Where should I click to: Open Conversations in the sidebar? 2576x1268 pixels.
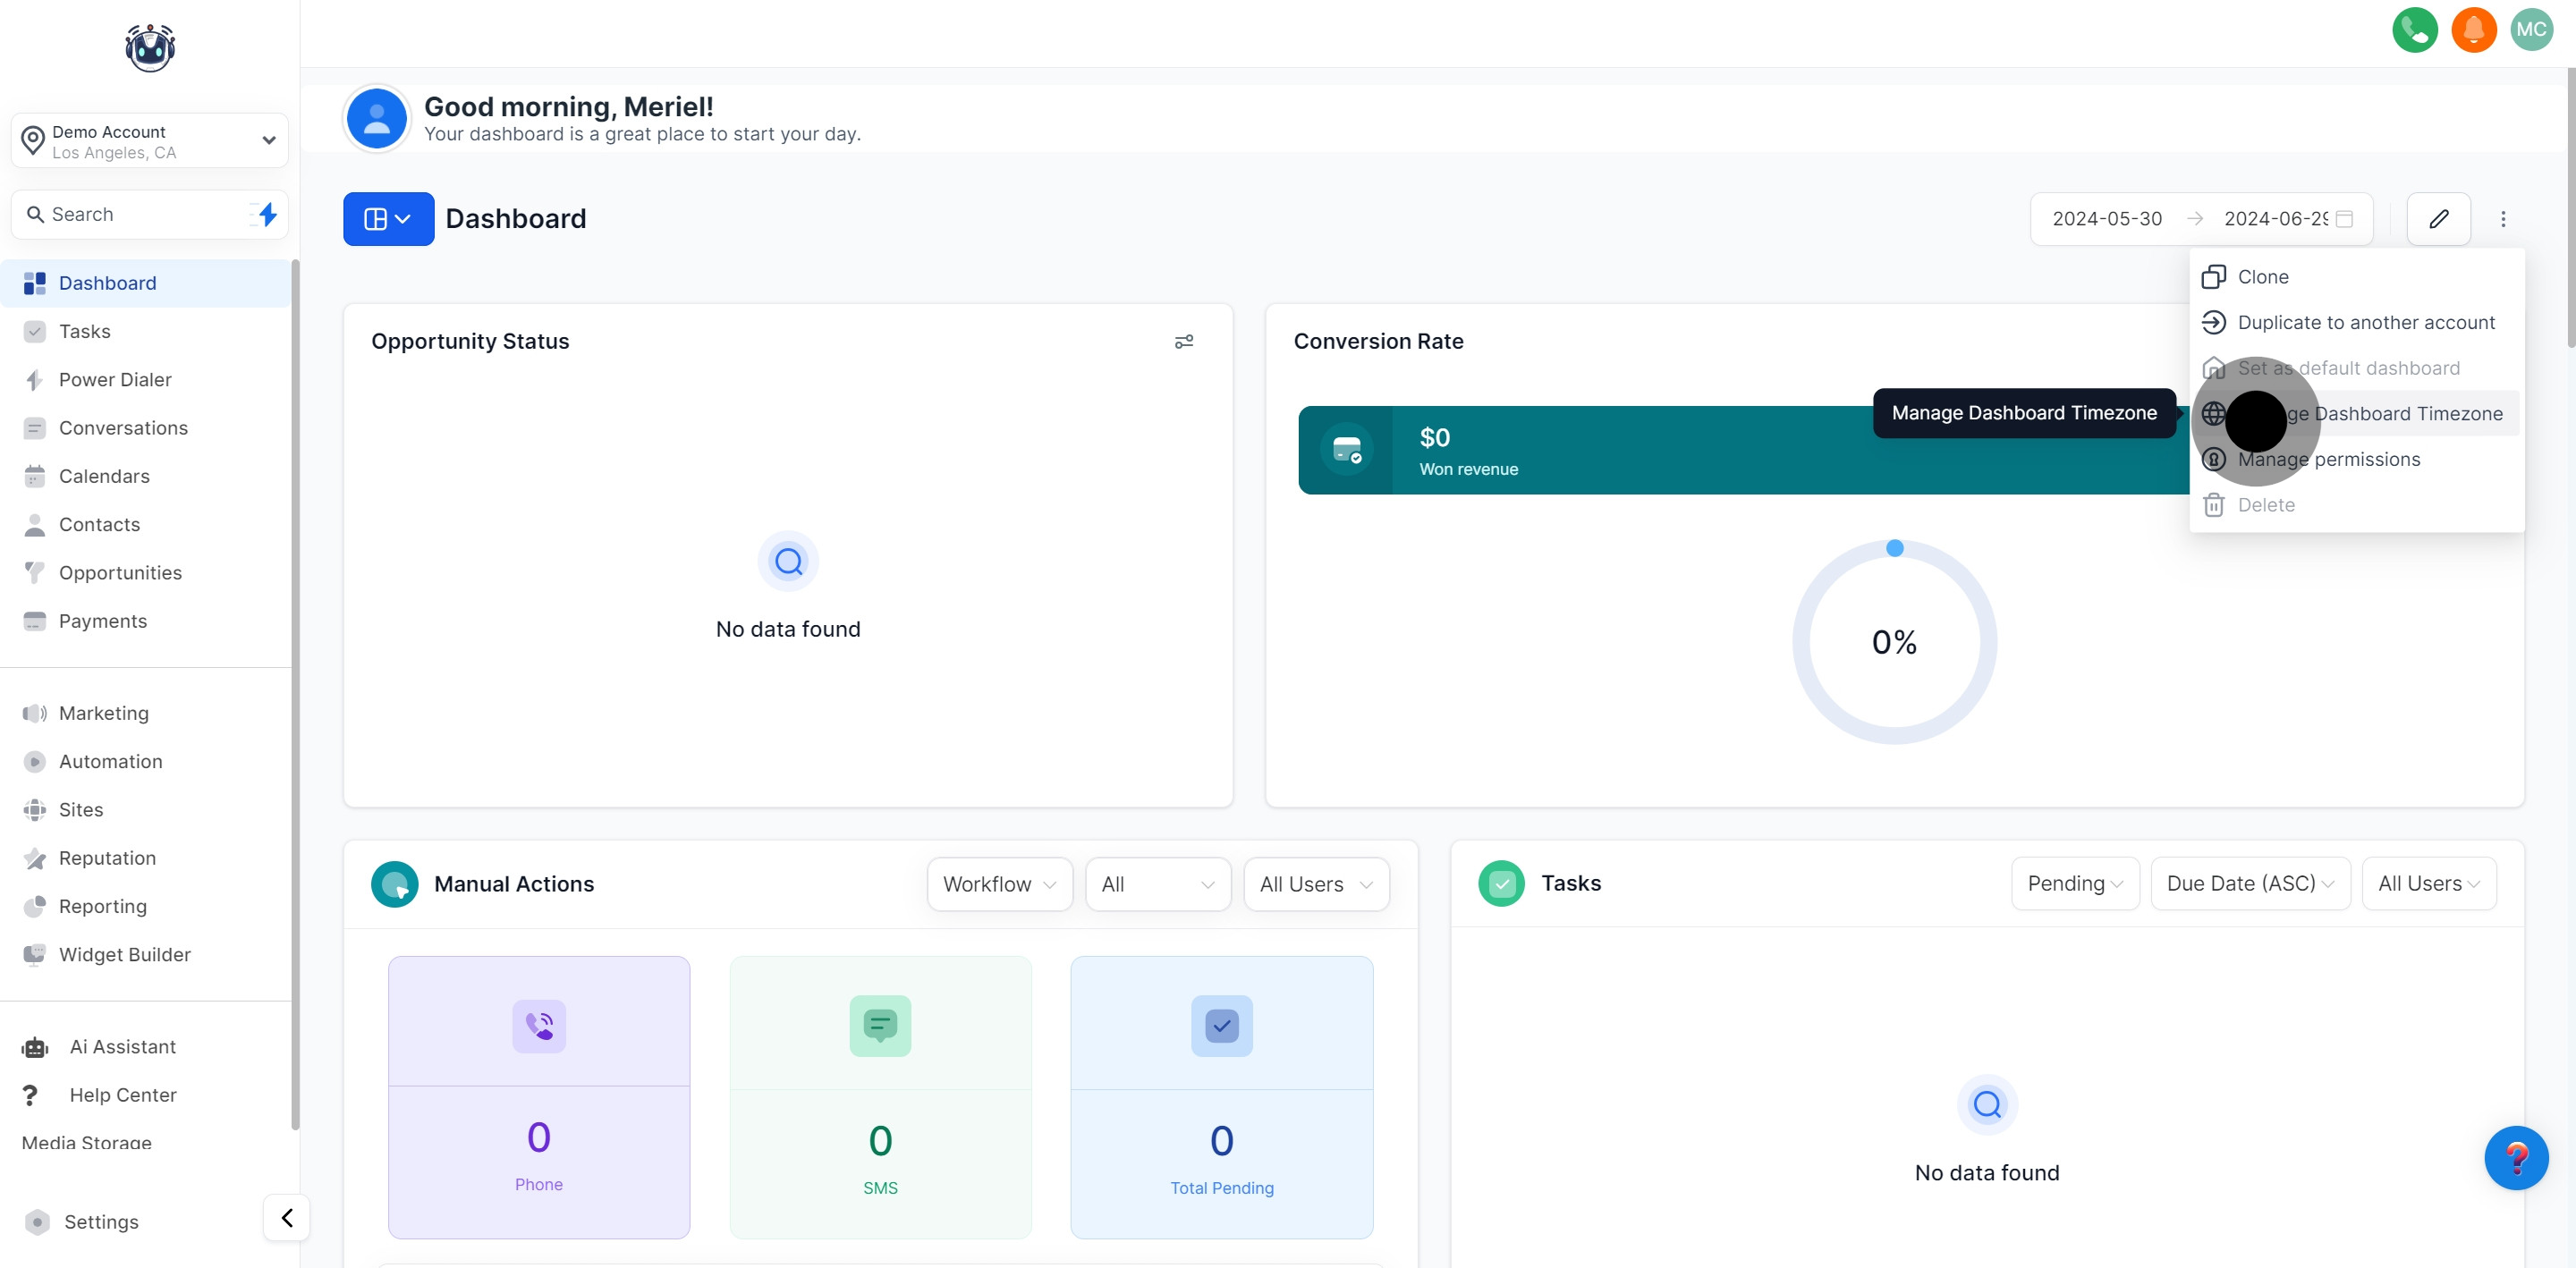[123, 428]
